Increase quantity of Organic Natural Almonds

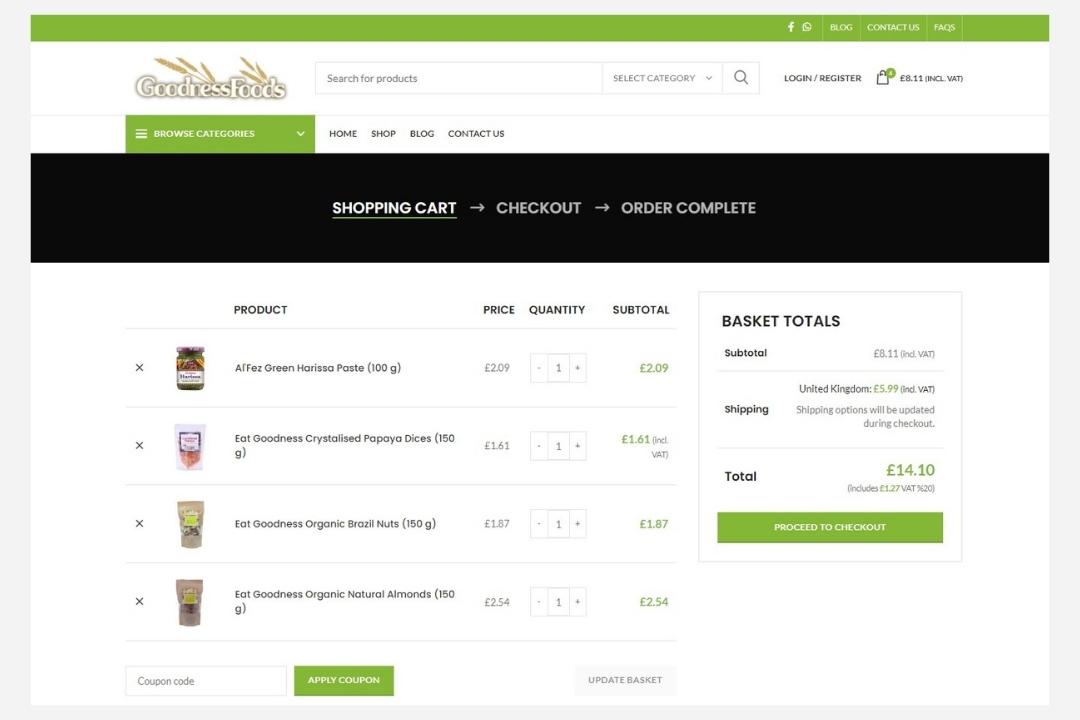point(577,602)
